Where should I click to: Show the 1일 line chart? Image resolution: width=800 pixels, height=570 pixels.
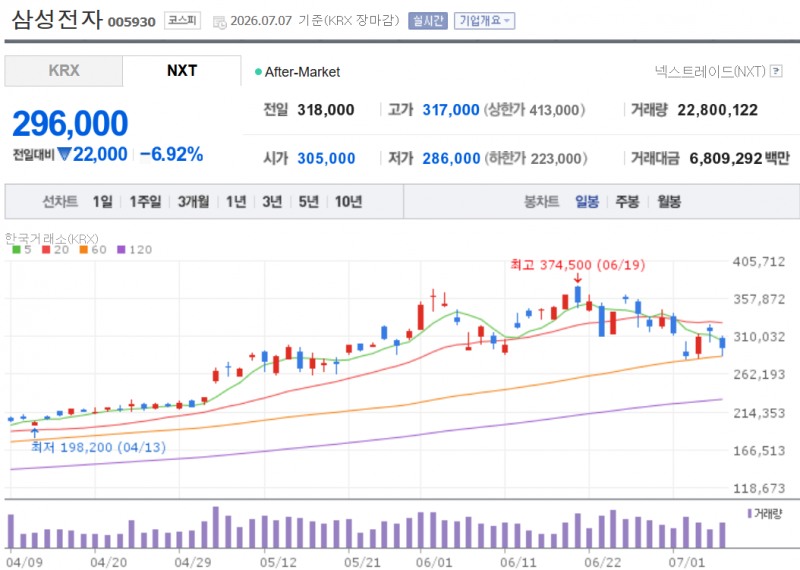click(x=103, y=202)
